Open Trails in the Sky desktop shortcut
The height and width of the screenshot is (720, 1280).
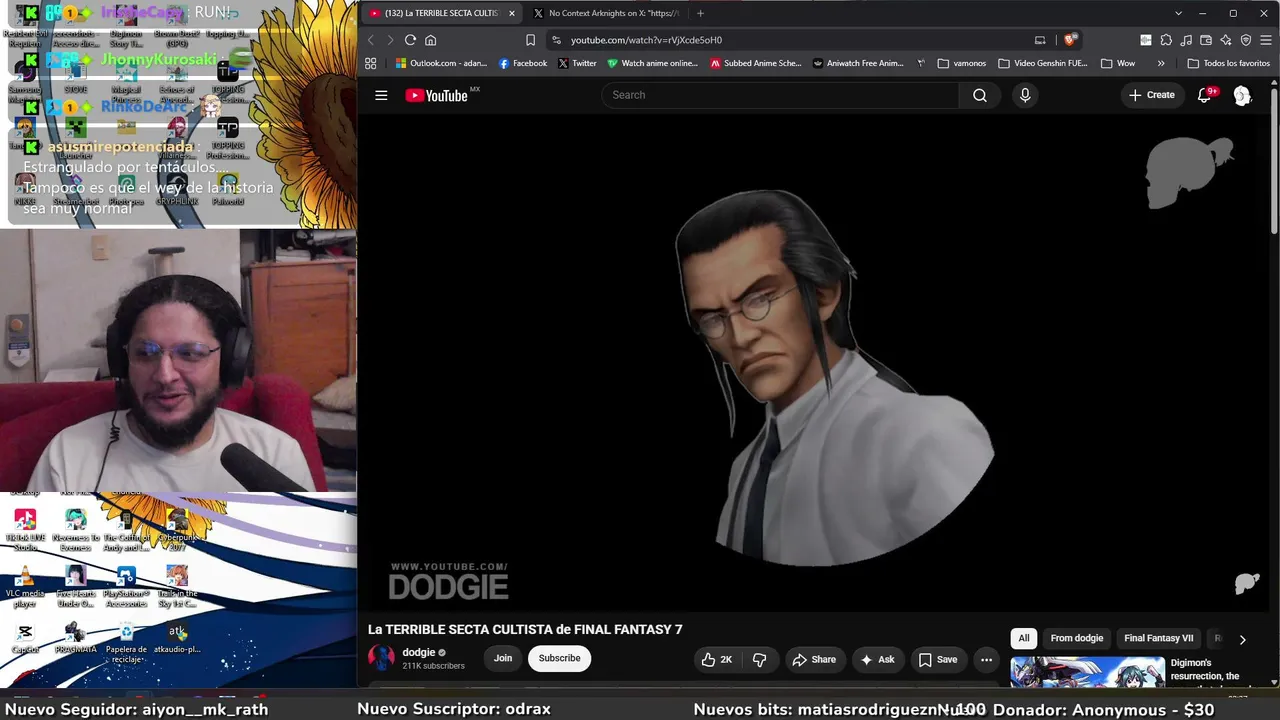click(x=177, y=586)
